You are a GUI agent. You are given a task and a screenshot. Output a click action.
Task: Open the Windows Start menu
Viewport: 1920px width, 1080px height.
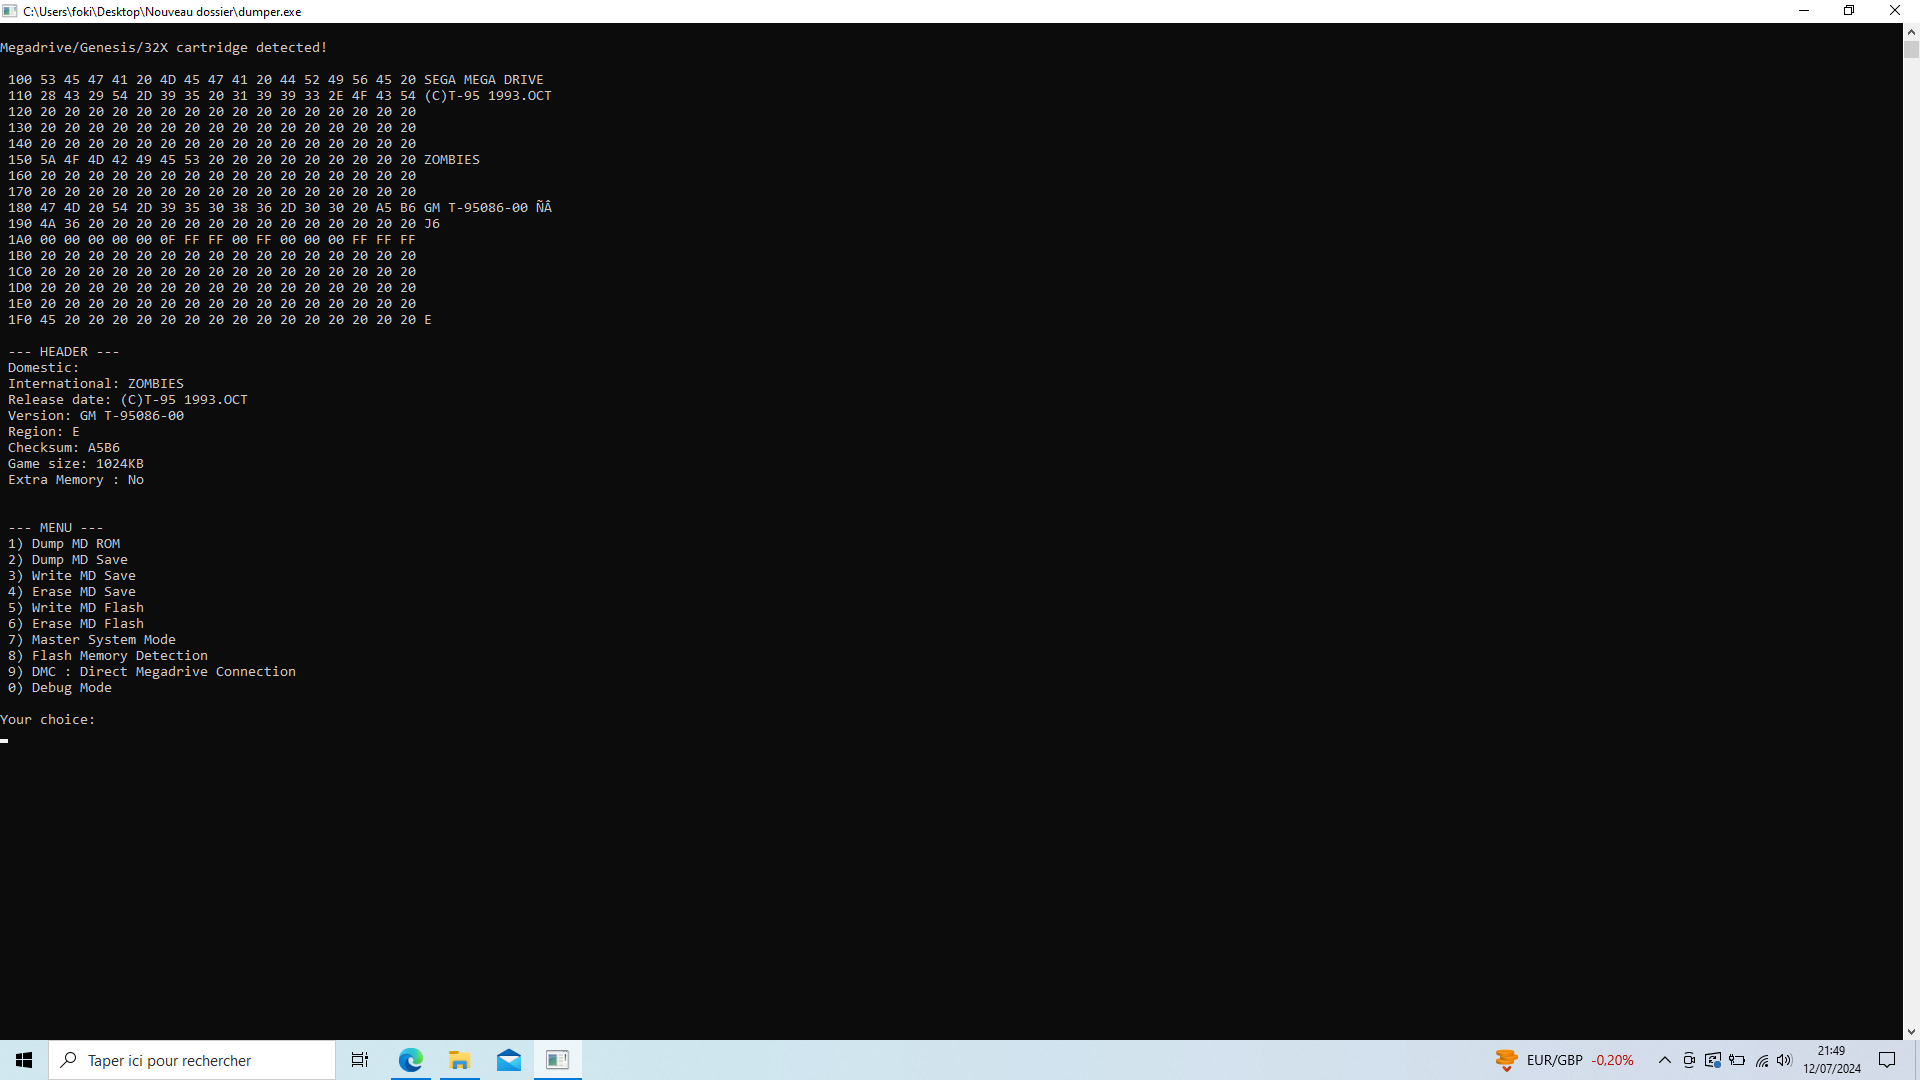(24, 1060)
